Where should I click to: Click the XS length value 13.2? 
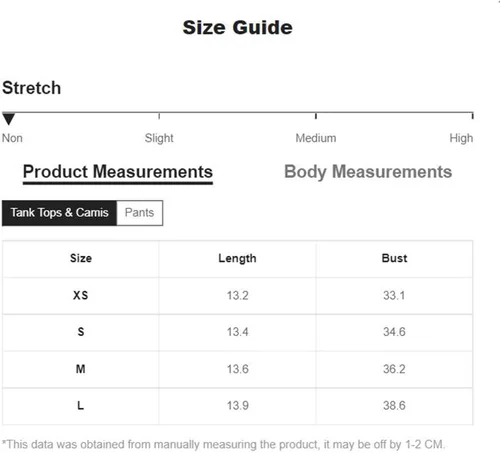[x=238, y=296]
